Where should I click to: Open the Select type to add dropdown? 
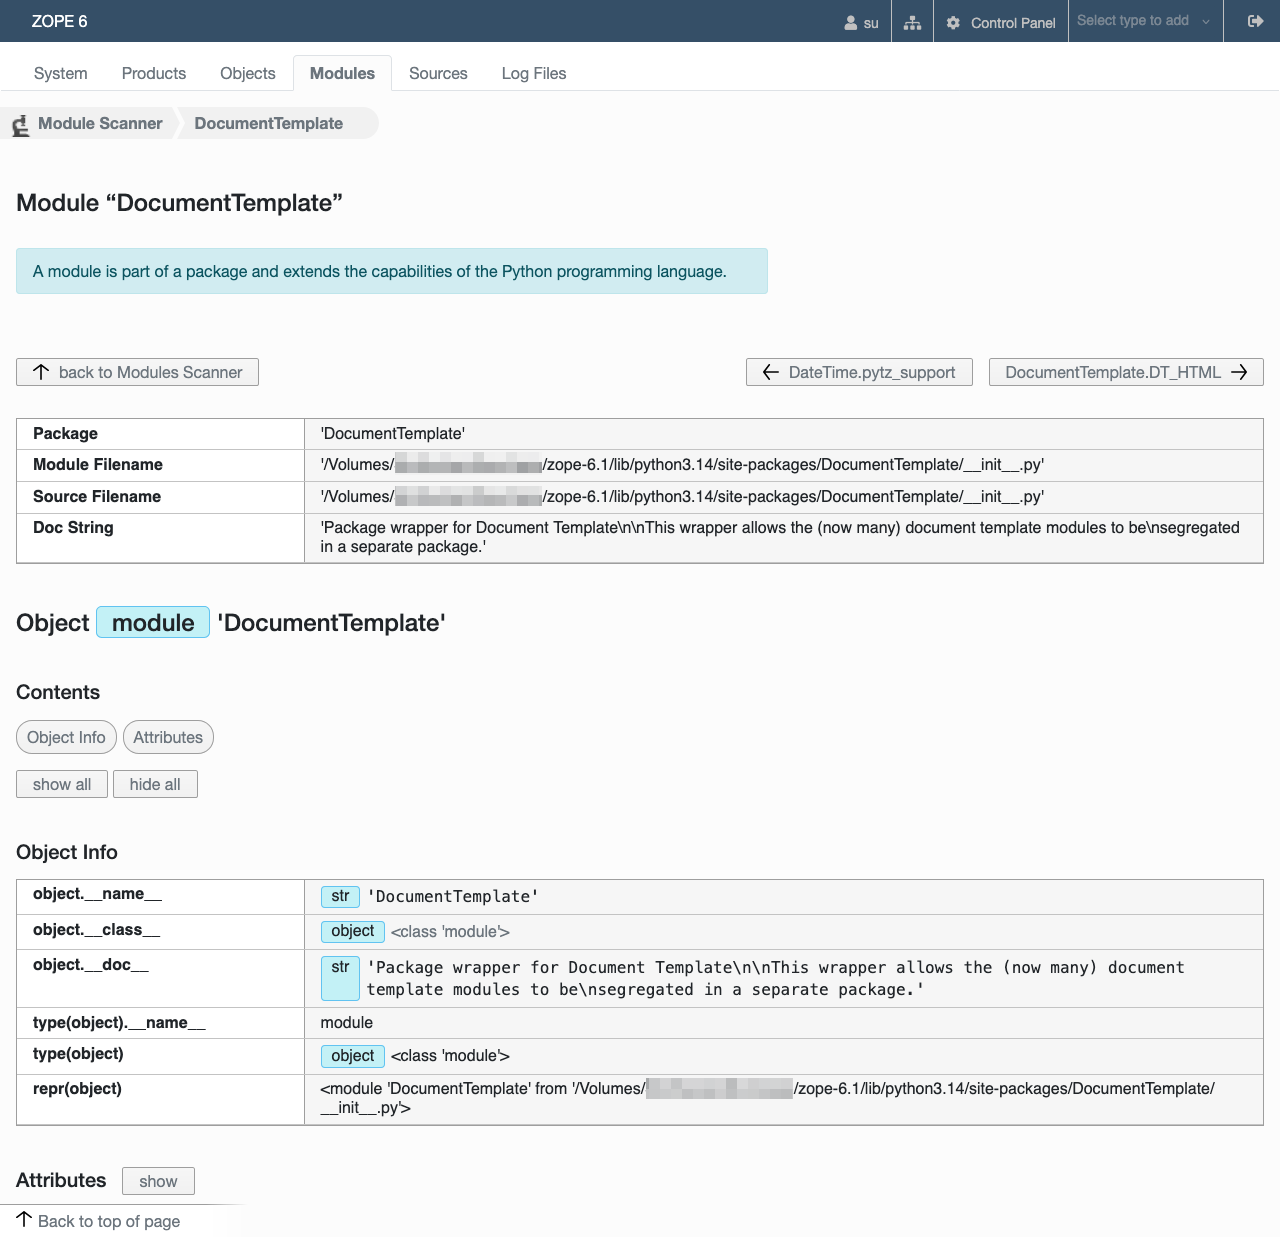tap(1145, 21)
